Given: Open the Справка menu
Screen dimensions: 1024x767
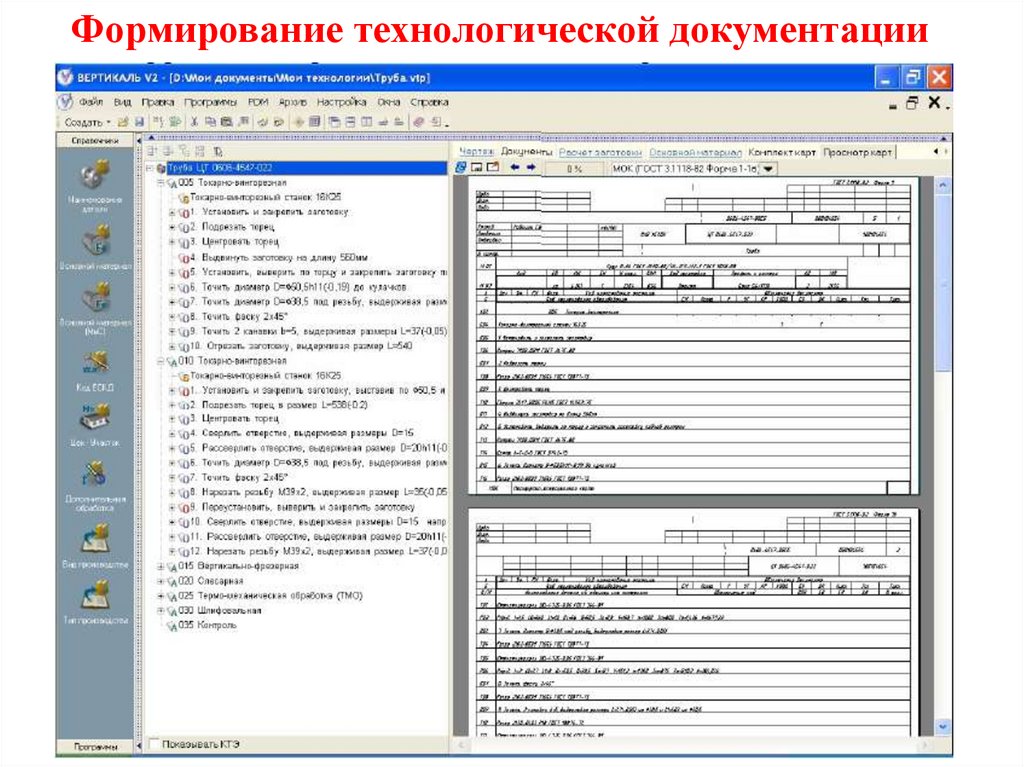Looking at the screenshot, I should [x=429, y=102].
